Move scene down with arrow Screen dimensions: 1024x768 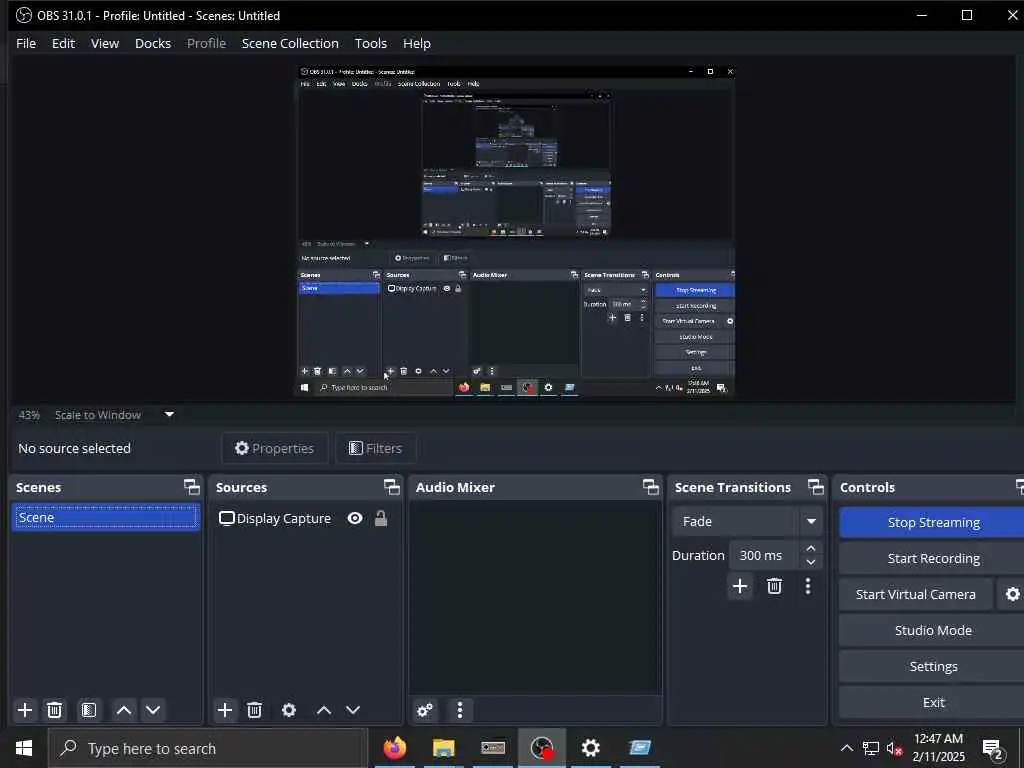click(153, 710)
